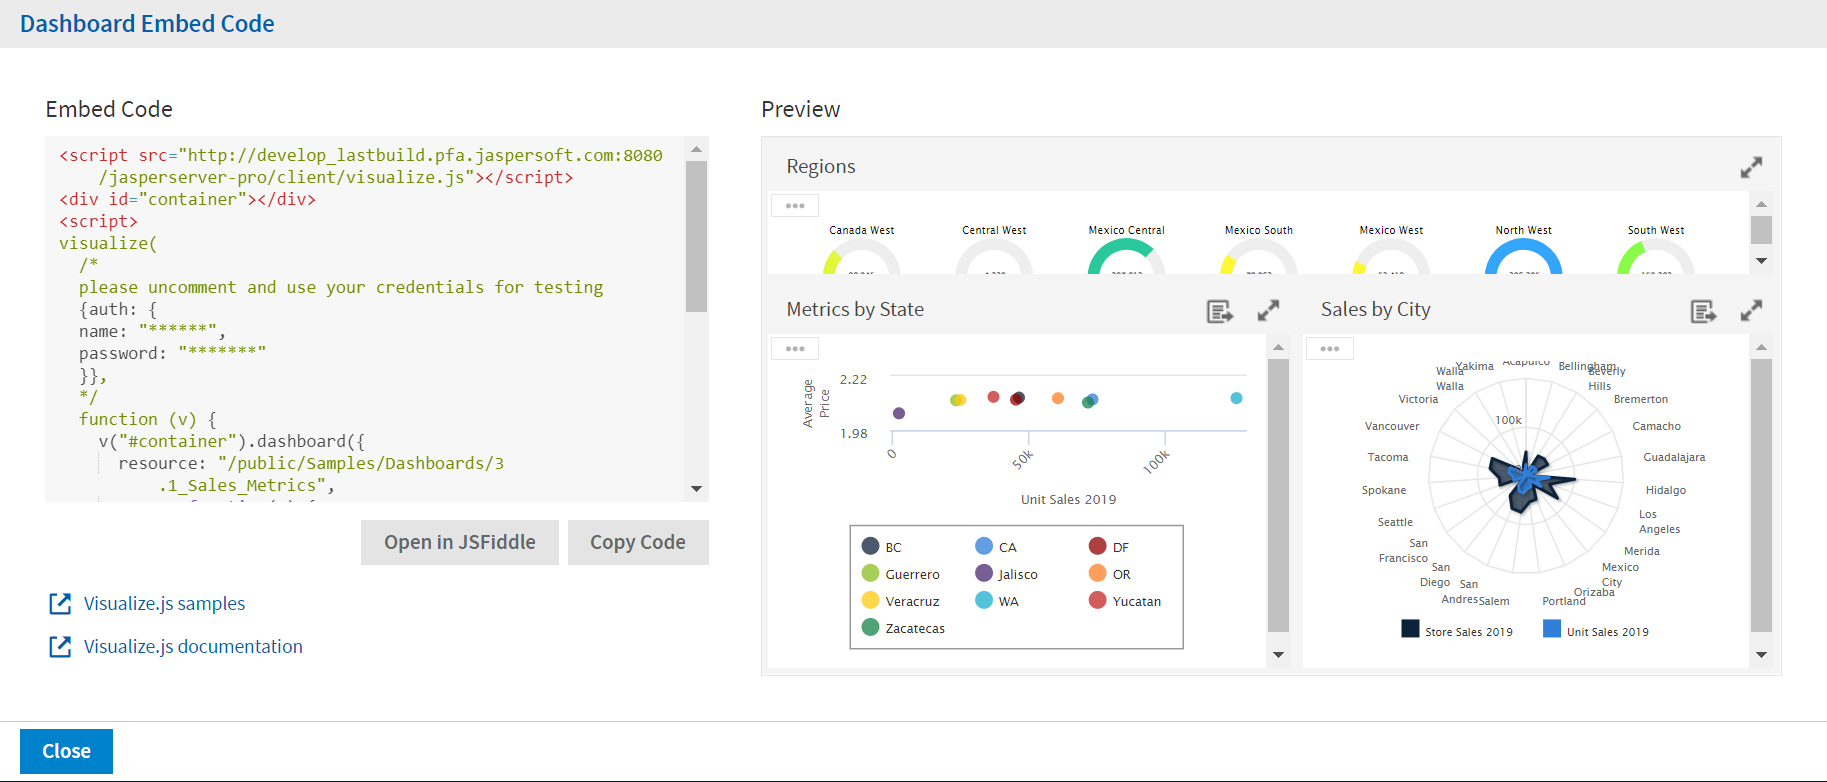Export the Metrics by State dashlet
The image size is (1827, 782).
click(1219, 311)
